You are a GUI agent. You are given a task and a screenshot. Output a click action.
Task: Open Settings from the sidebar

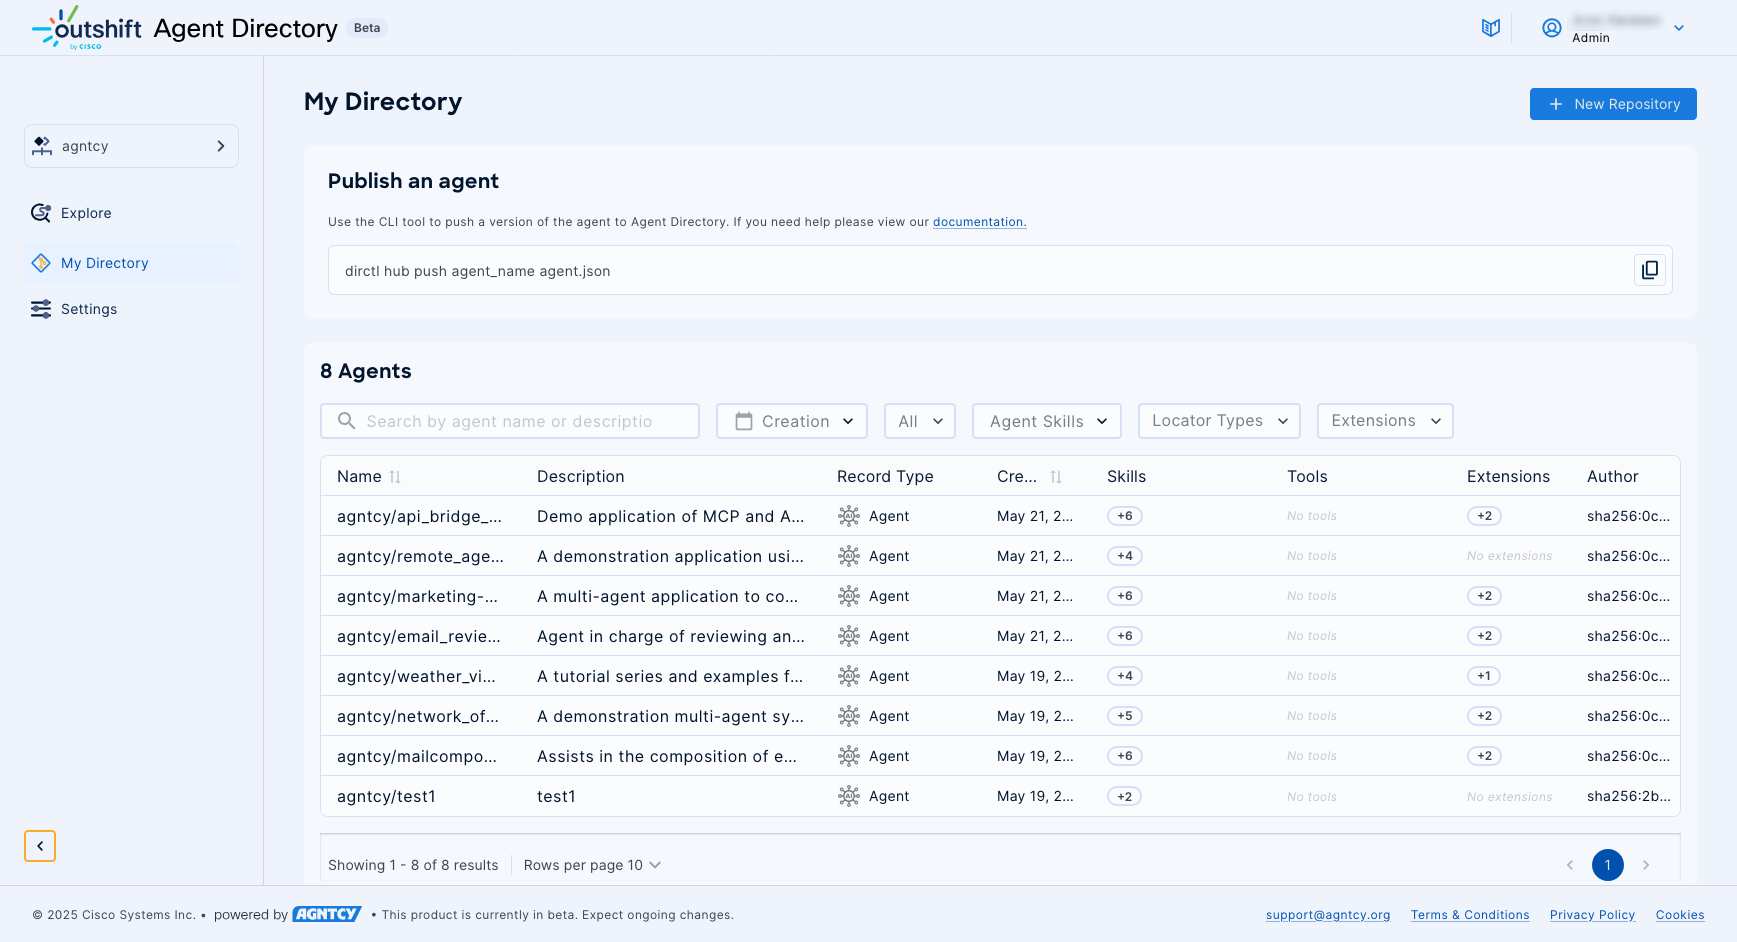pos(89,309)
